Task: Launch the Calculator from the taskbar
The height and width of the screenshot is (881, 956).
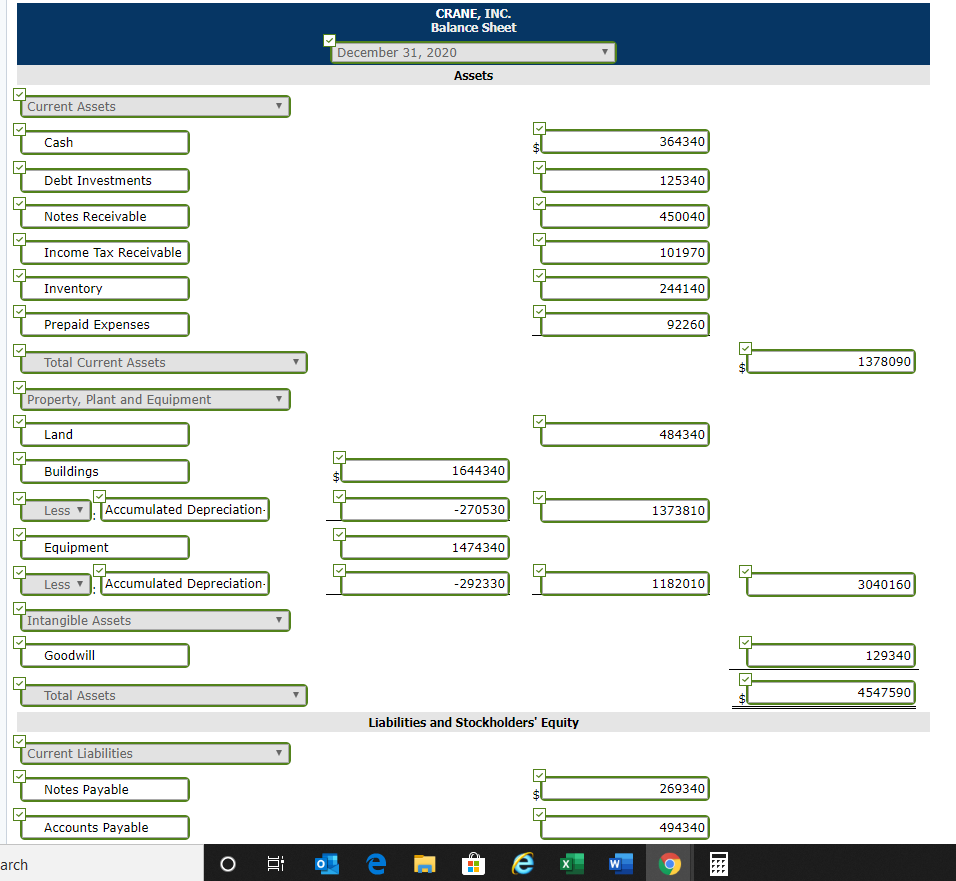Action: (x=718, y=863)
